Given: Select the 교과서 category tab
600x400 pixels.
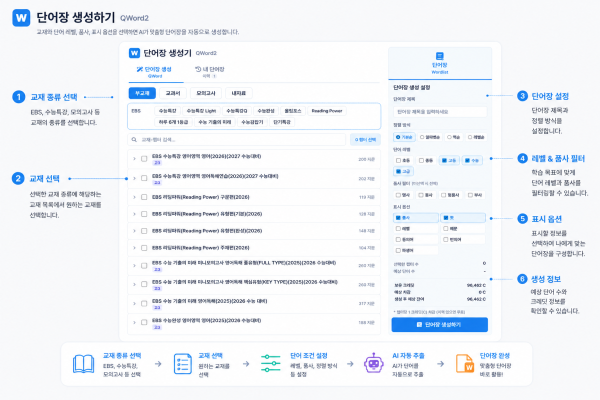Looking at the screenshot, I should (x=173, y=93).
